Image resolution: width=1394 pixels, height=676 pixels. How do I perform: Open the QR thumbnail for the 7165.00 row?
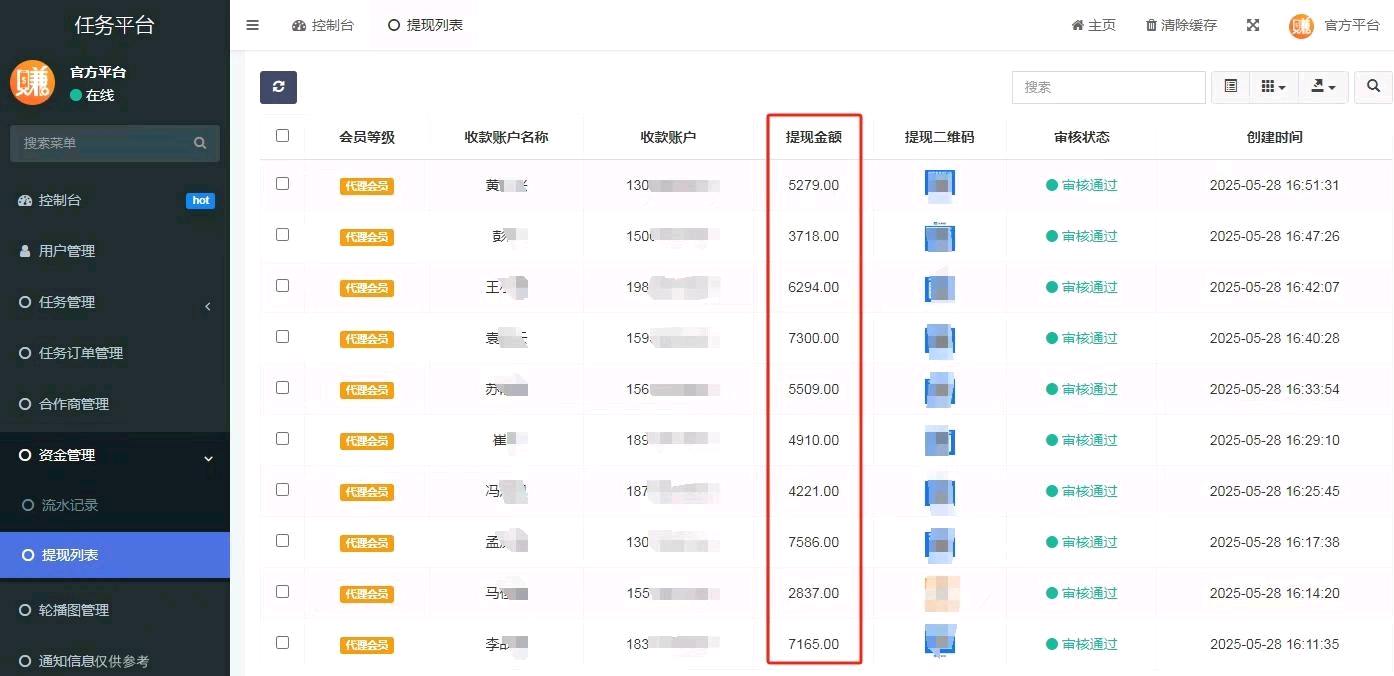point(940,642)
